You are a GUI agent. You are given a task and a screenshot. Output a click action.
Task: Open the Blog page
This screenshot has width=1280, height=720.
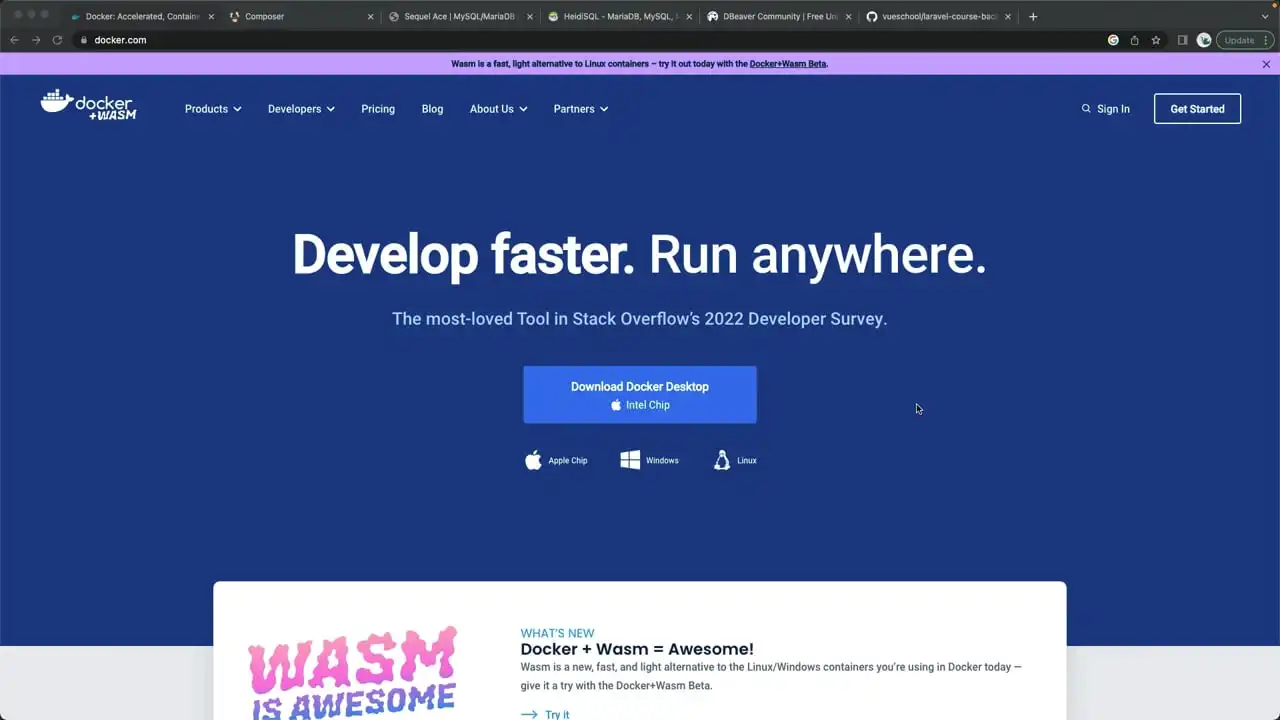coord(432,109)
